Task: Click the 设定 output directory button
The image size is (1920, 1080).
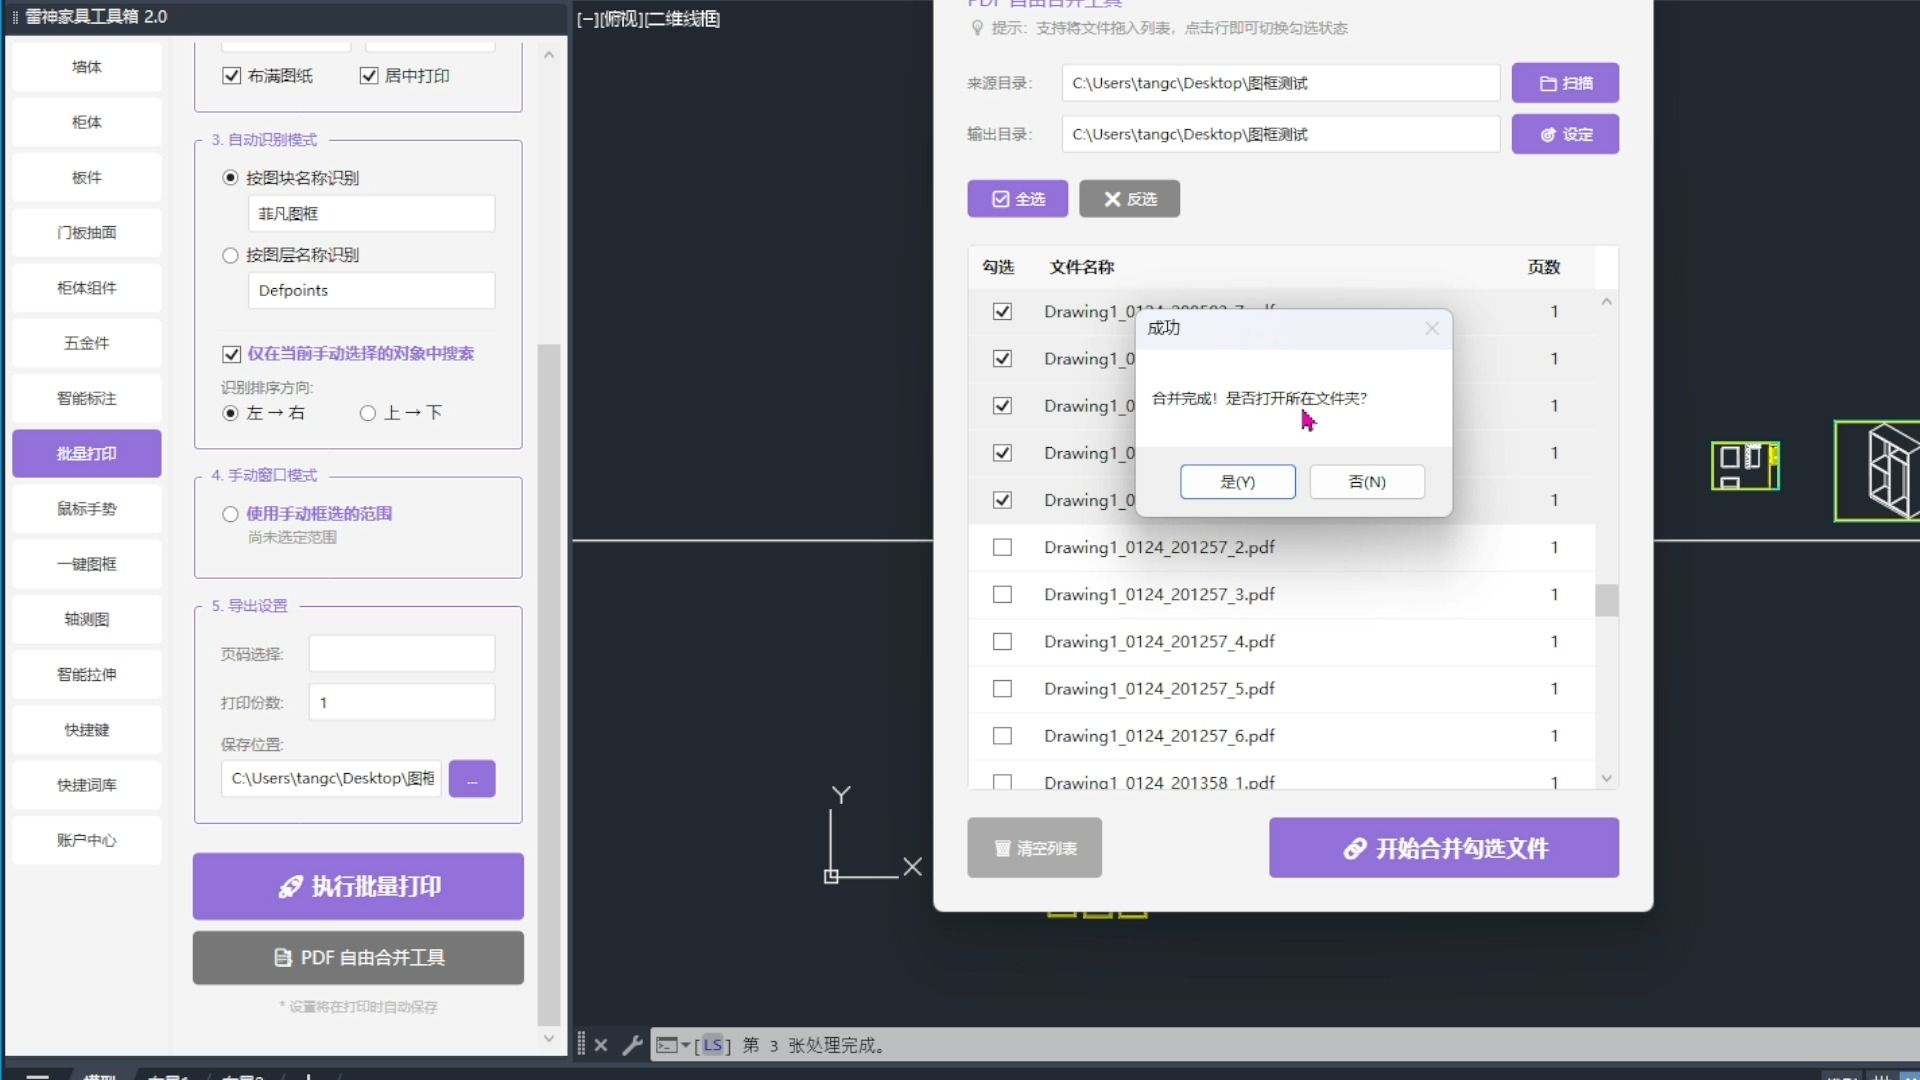Action: (x=1565, y=134)
